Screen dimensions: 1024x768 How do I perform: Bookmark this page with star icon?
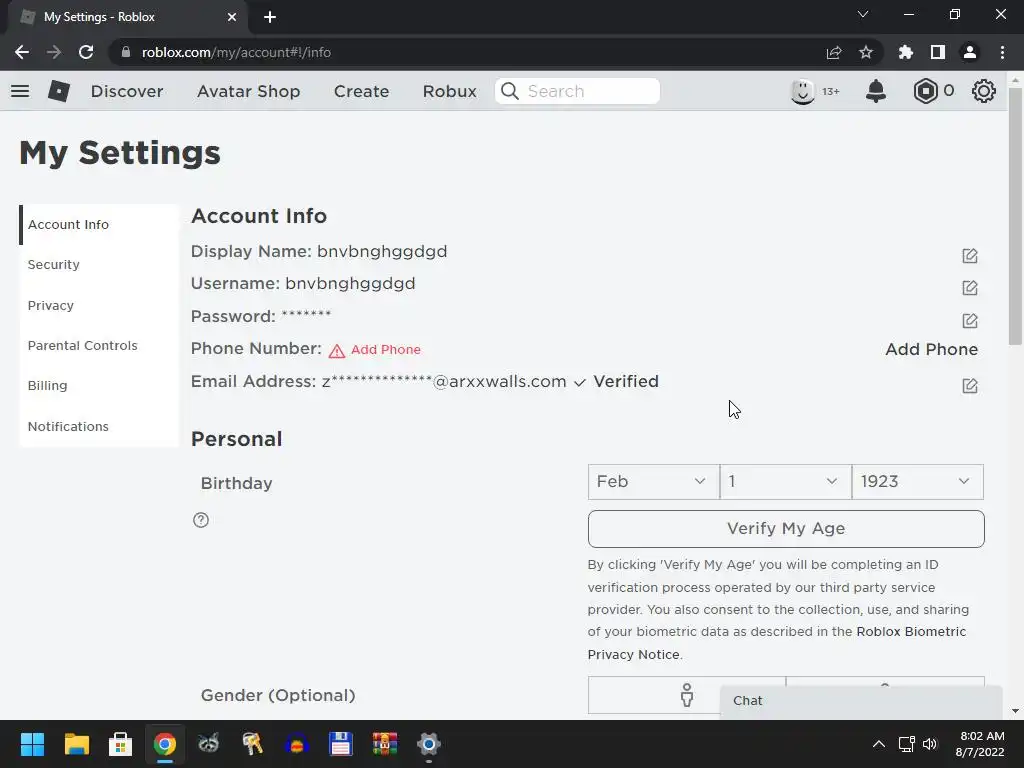[x=866, y=52]
